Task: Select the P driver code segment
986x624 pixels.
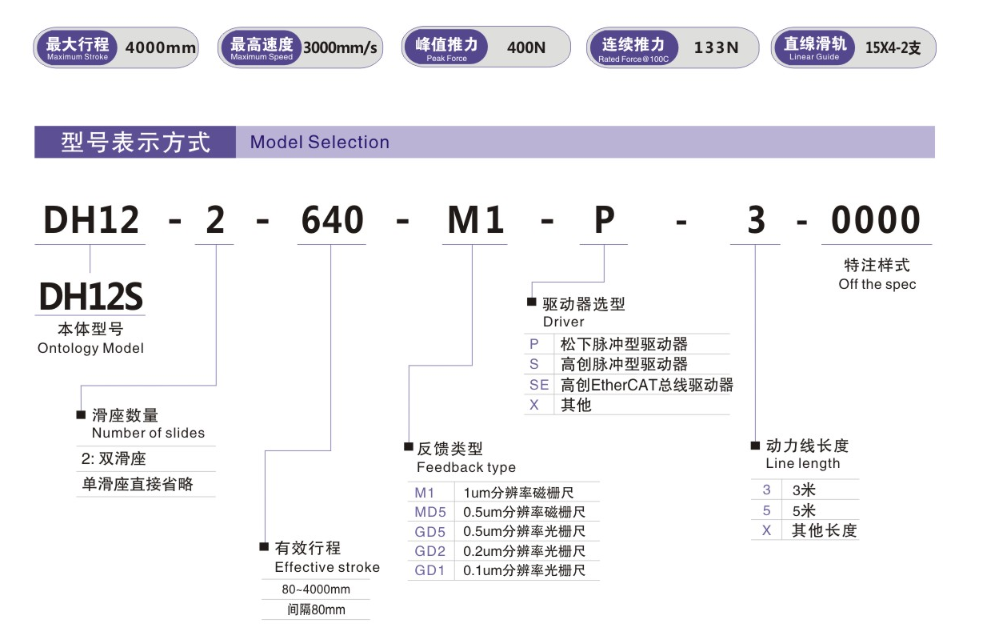Action: [604, 220]
